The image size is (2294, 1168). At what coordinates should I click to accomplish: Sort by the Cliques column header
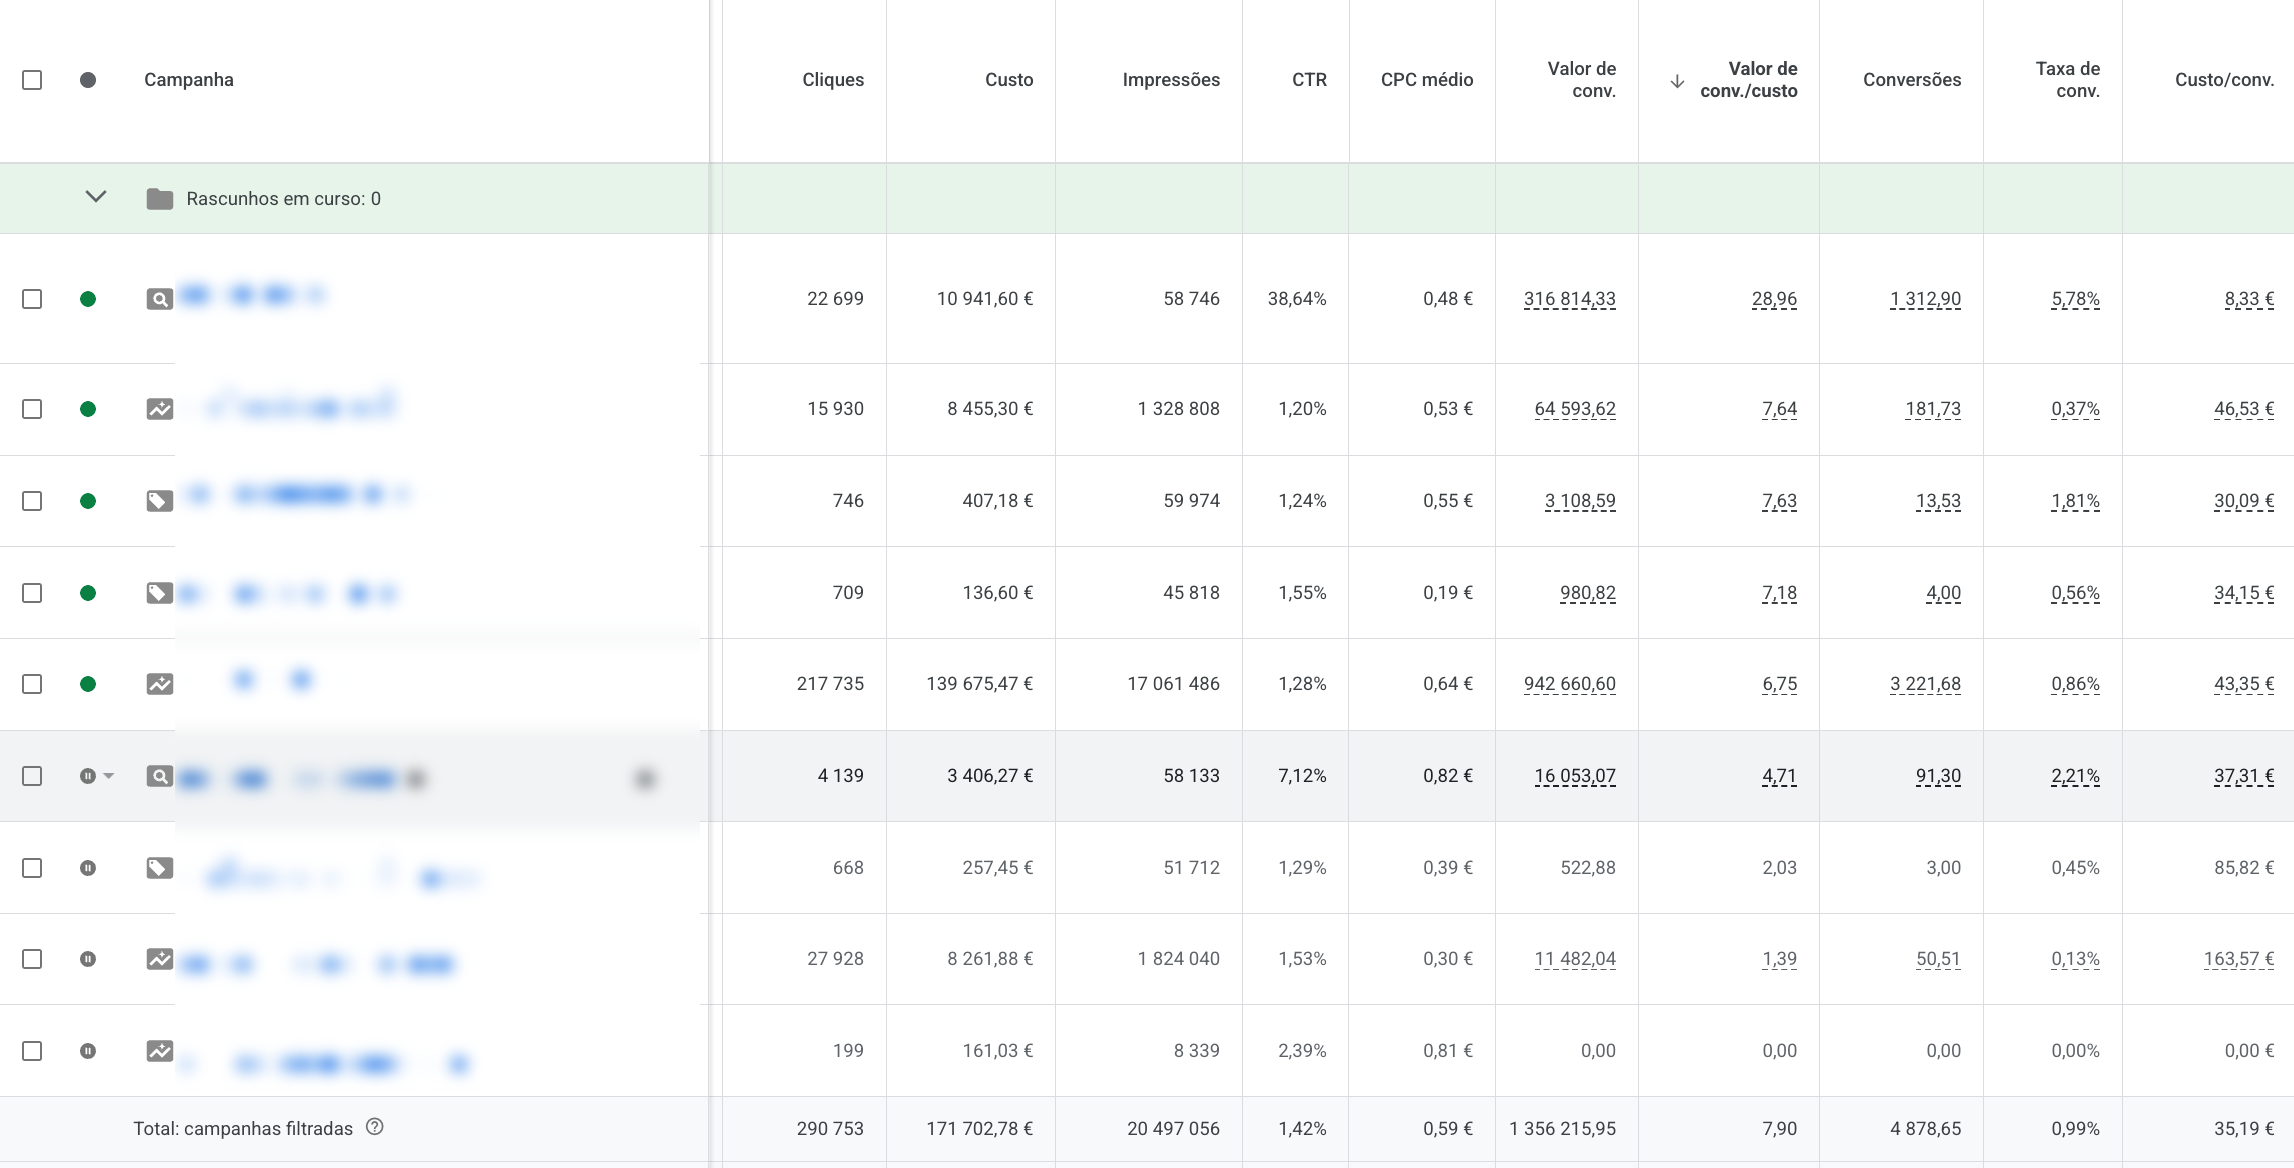(x=833, y=80)
